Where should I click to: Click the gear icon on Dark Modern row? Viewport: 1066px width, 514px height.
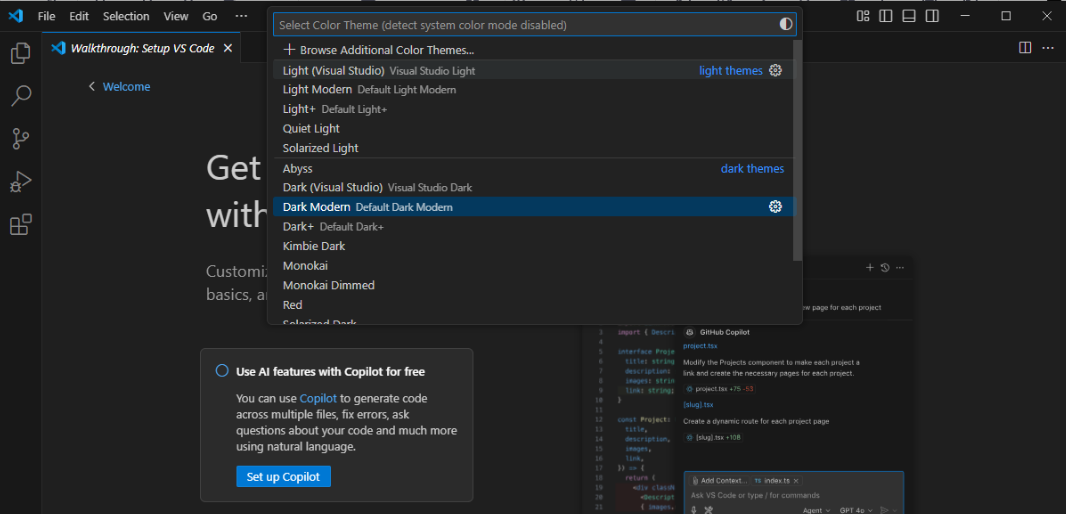[x=775, y=207]
